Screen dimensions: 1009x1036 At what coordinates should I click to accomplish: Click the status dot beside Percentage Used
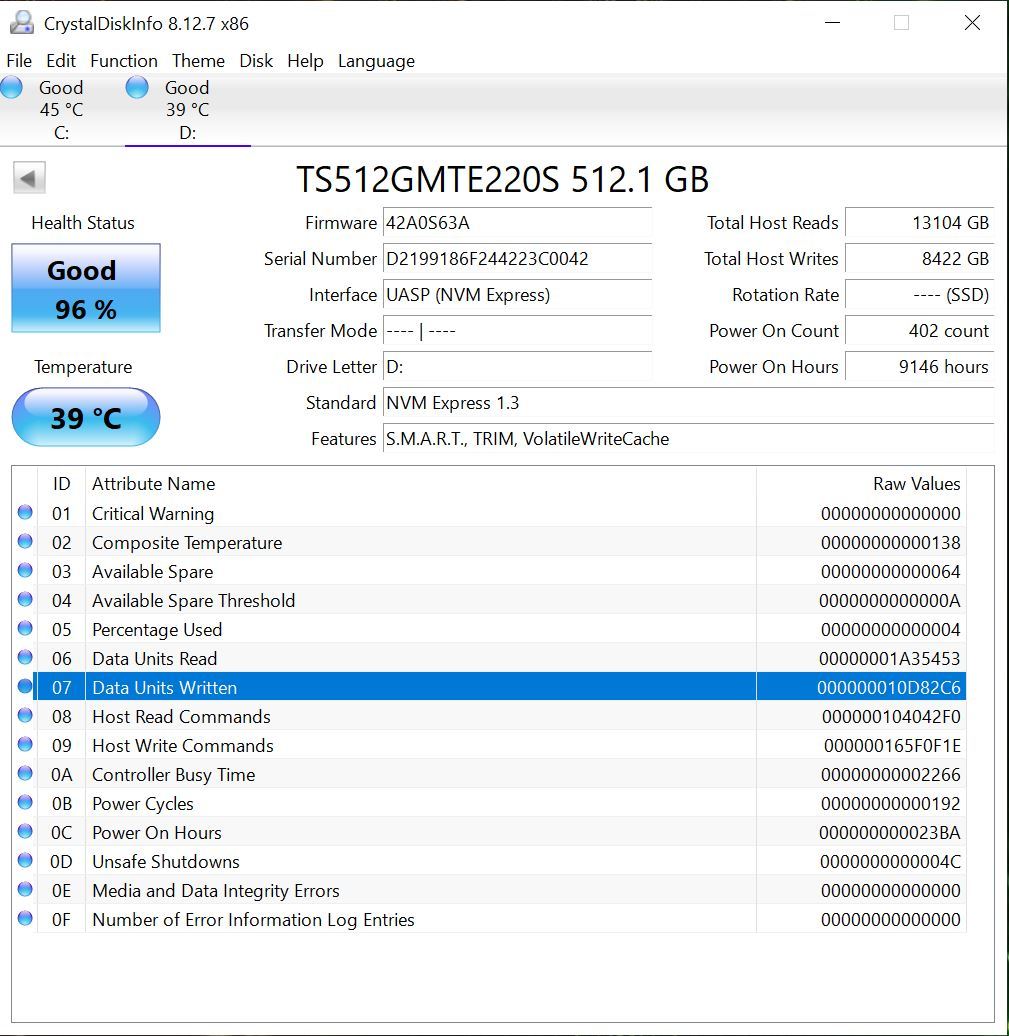[x=25, y=629]
